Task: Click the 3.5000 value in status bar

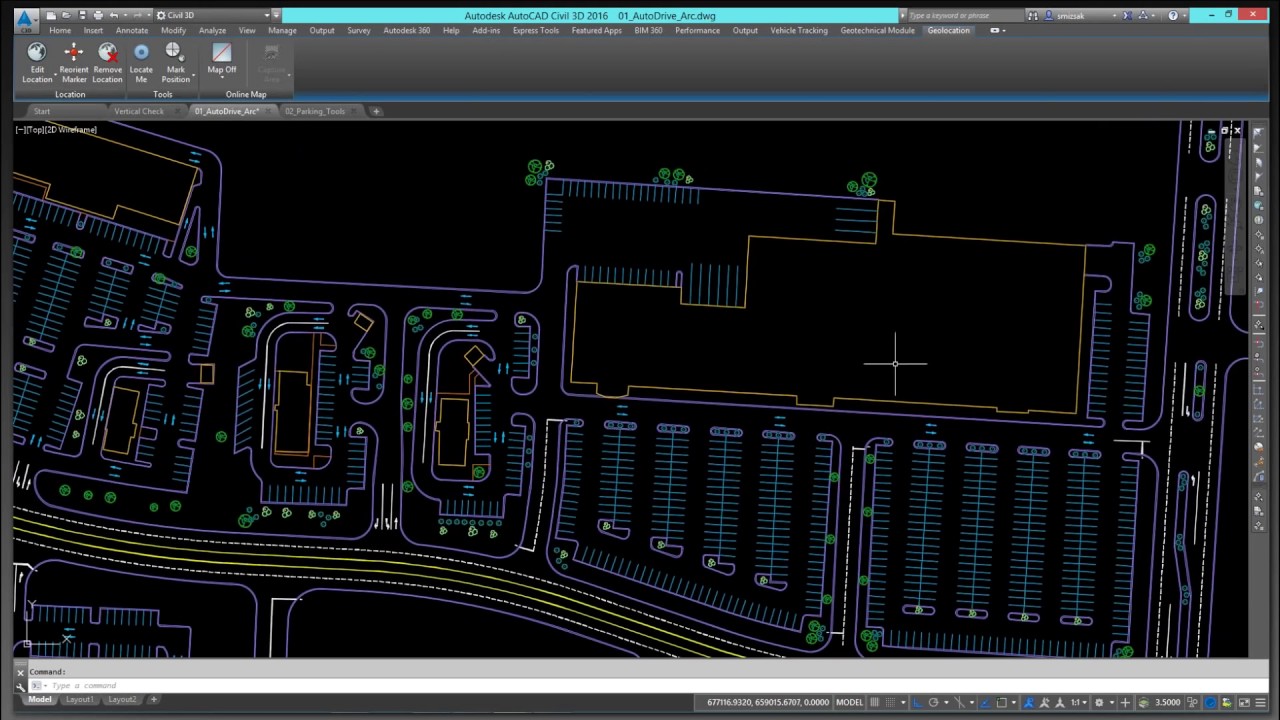Action: pyautogui.click(x=1167, y=702)
